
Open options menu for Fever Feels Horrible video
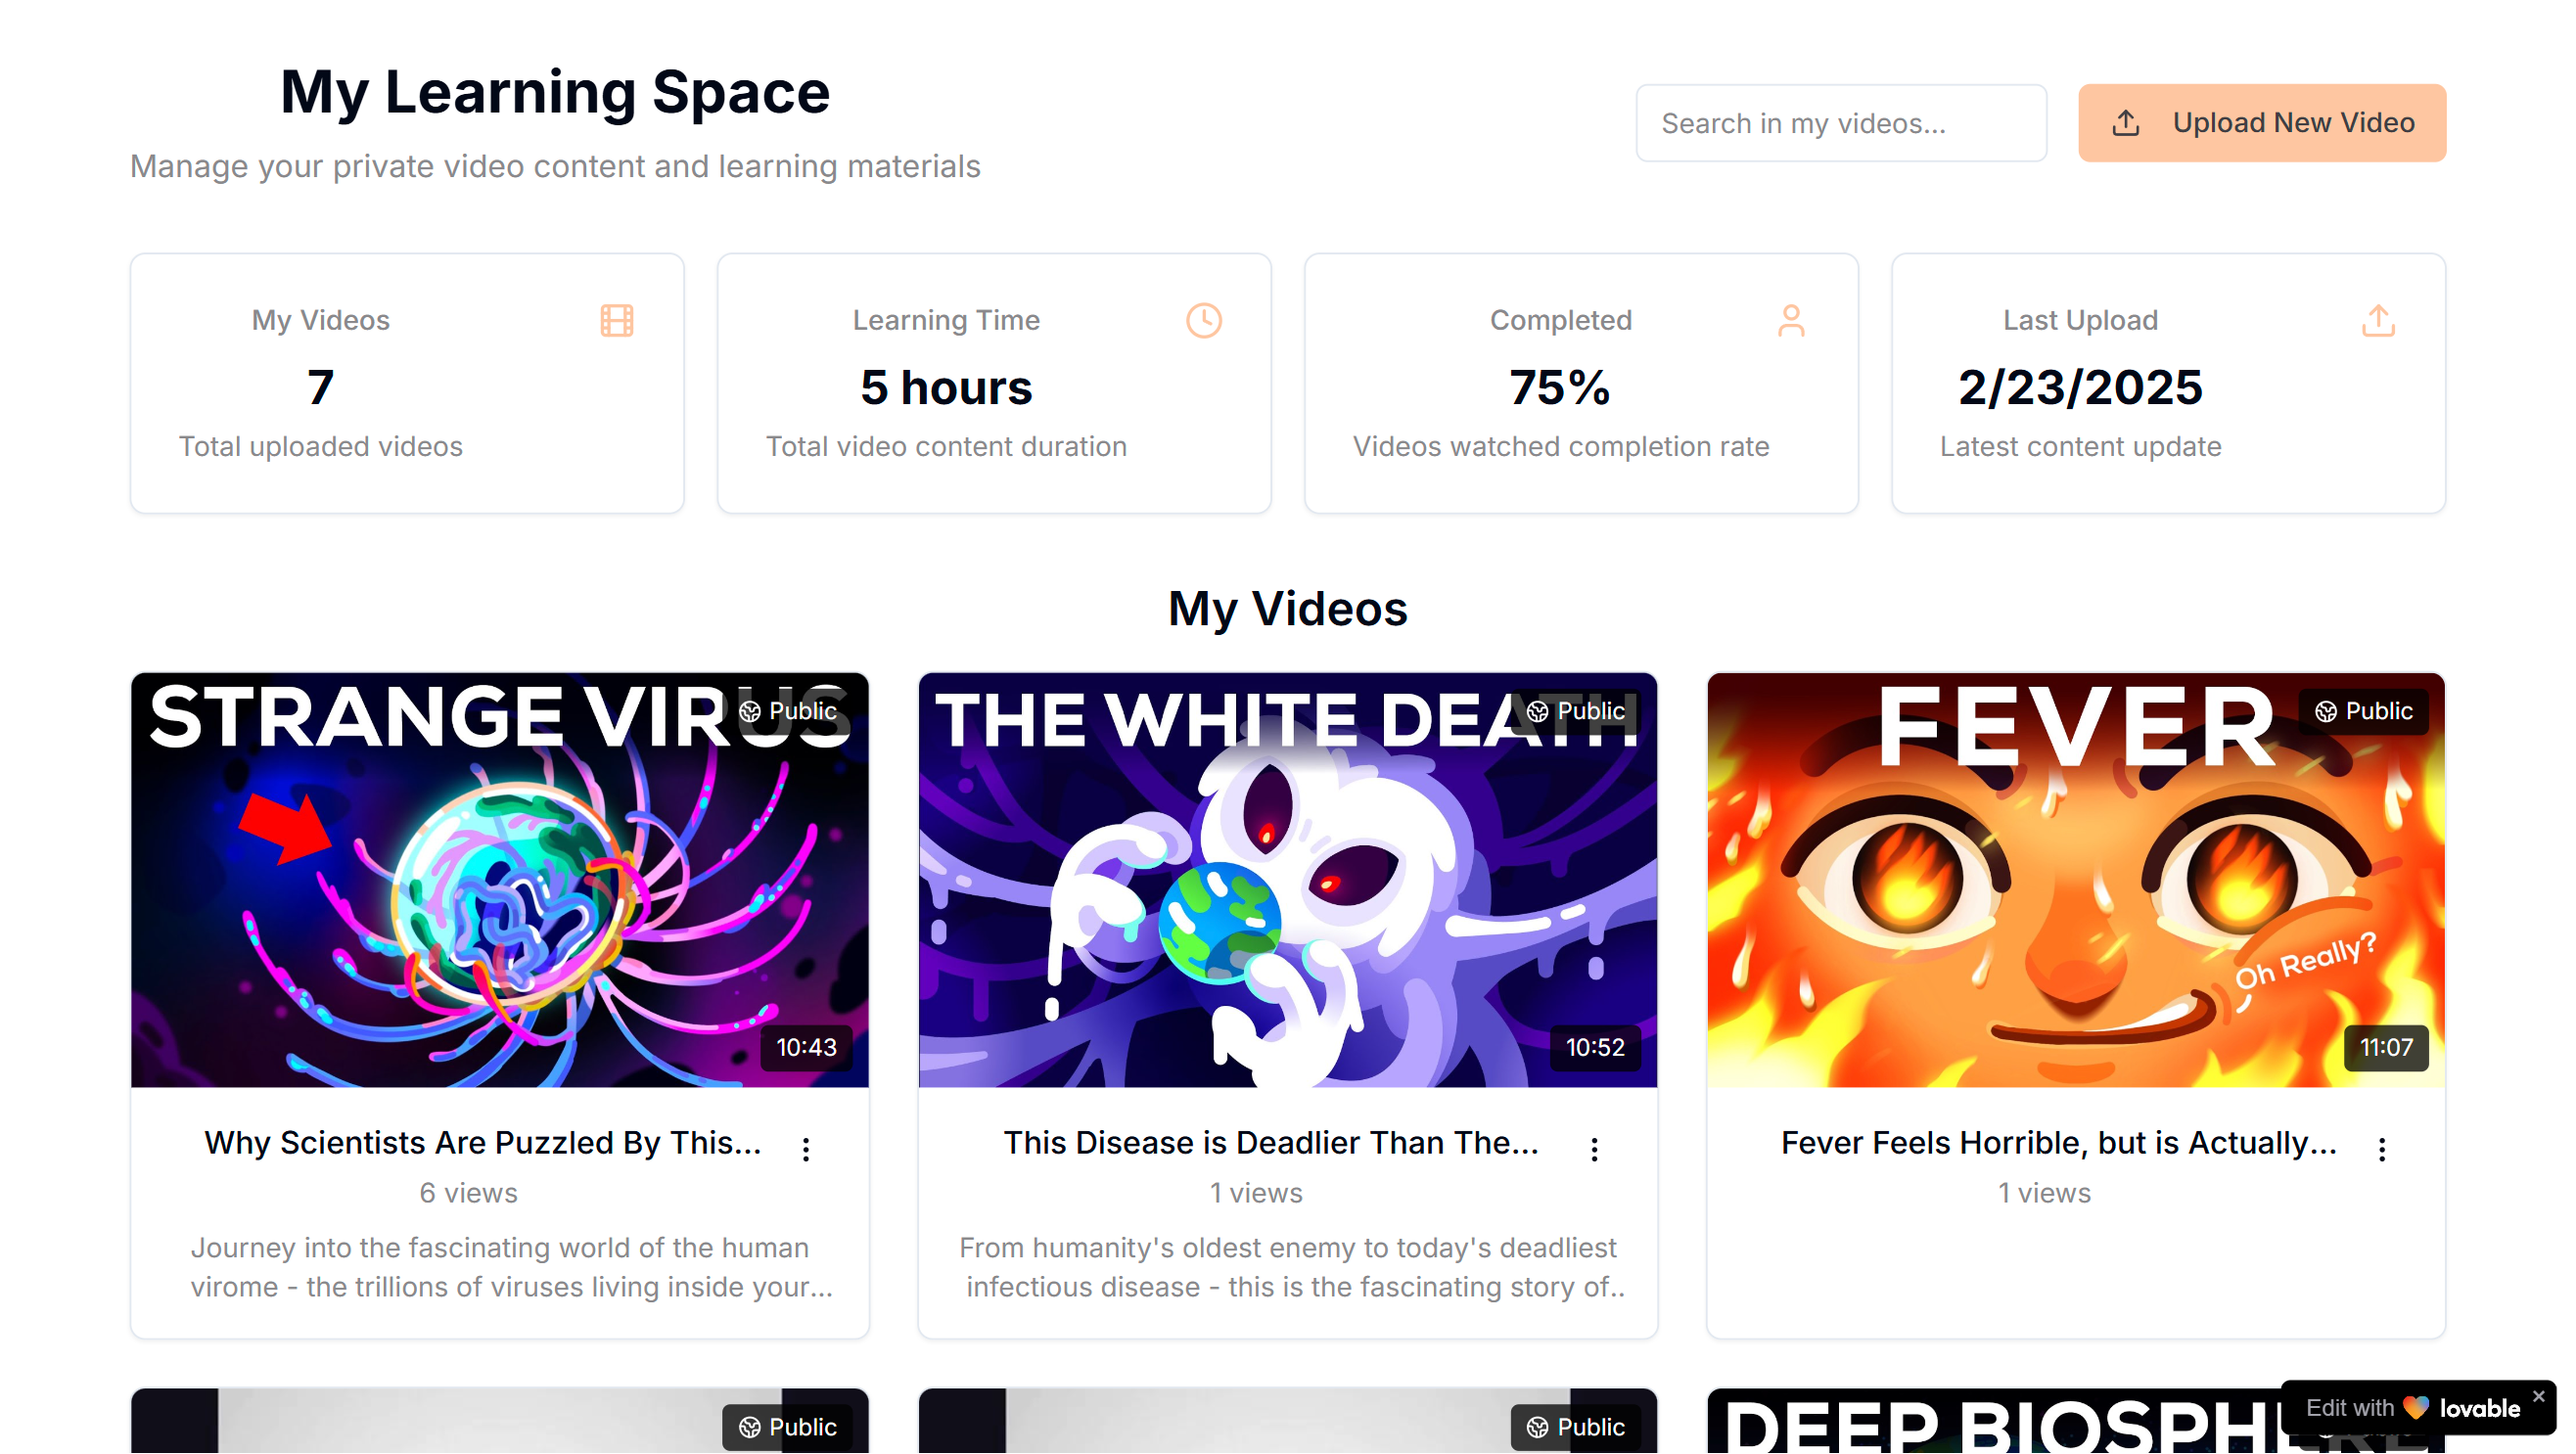(x=2382, y=1149)
